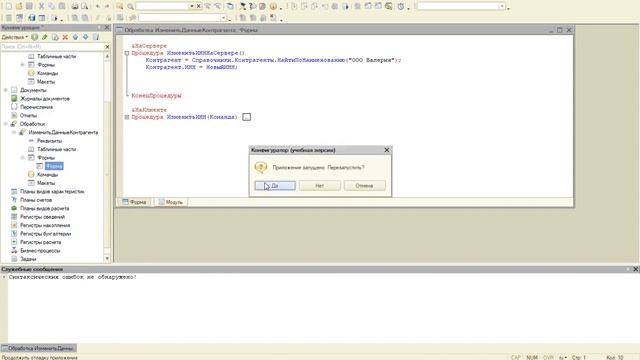Click the Cut scissors toolbar icon
Screen dimensions: 640x360
(41, 6)
